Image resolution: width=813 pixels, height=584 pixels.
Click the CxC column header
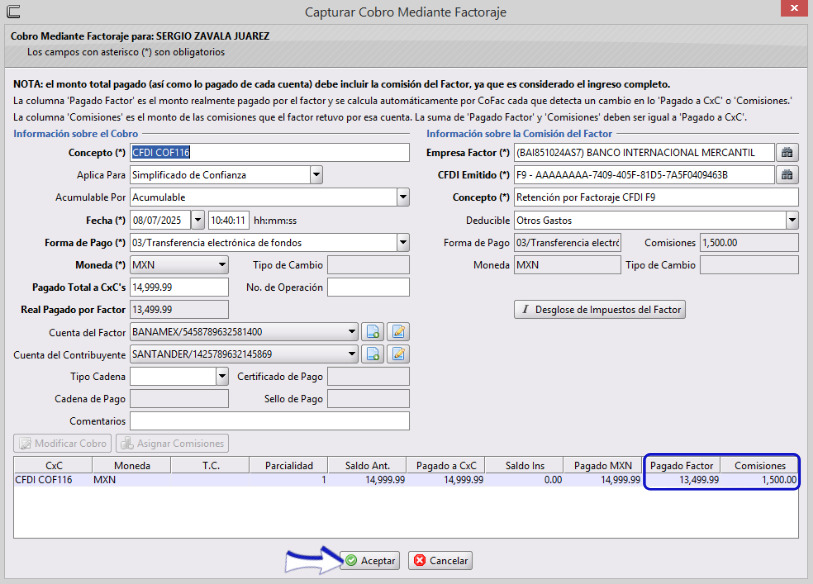pyautogui.click(x=53, y=465)
